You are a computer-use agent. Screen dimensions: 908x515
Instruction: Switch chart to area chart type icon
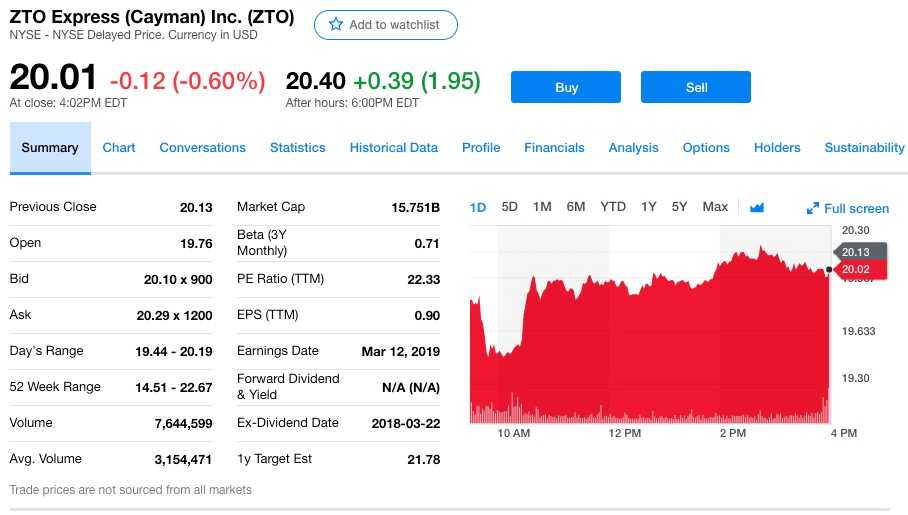click(757, 208)
